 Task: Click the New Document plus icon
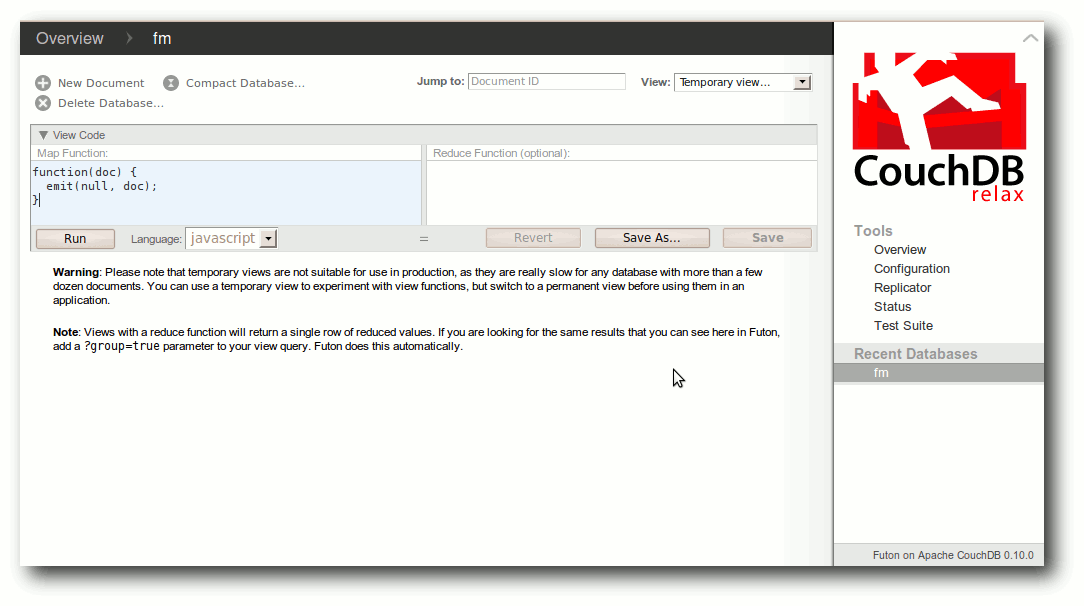click(x=43, y=83)
